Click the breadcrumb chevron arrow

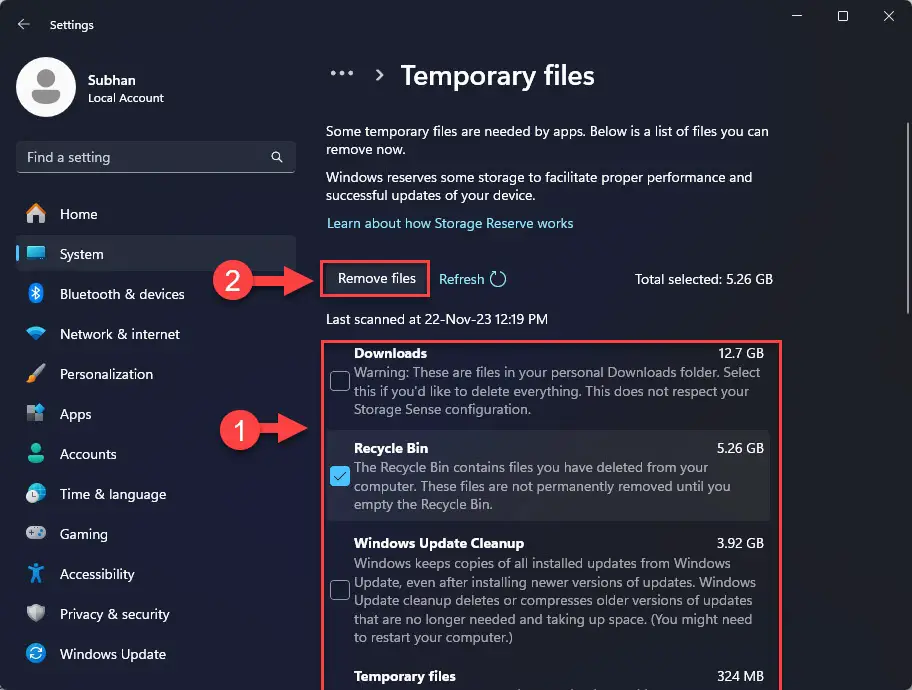pos(379,75)
